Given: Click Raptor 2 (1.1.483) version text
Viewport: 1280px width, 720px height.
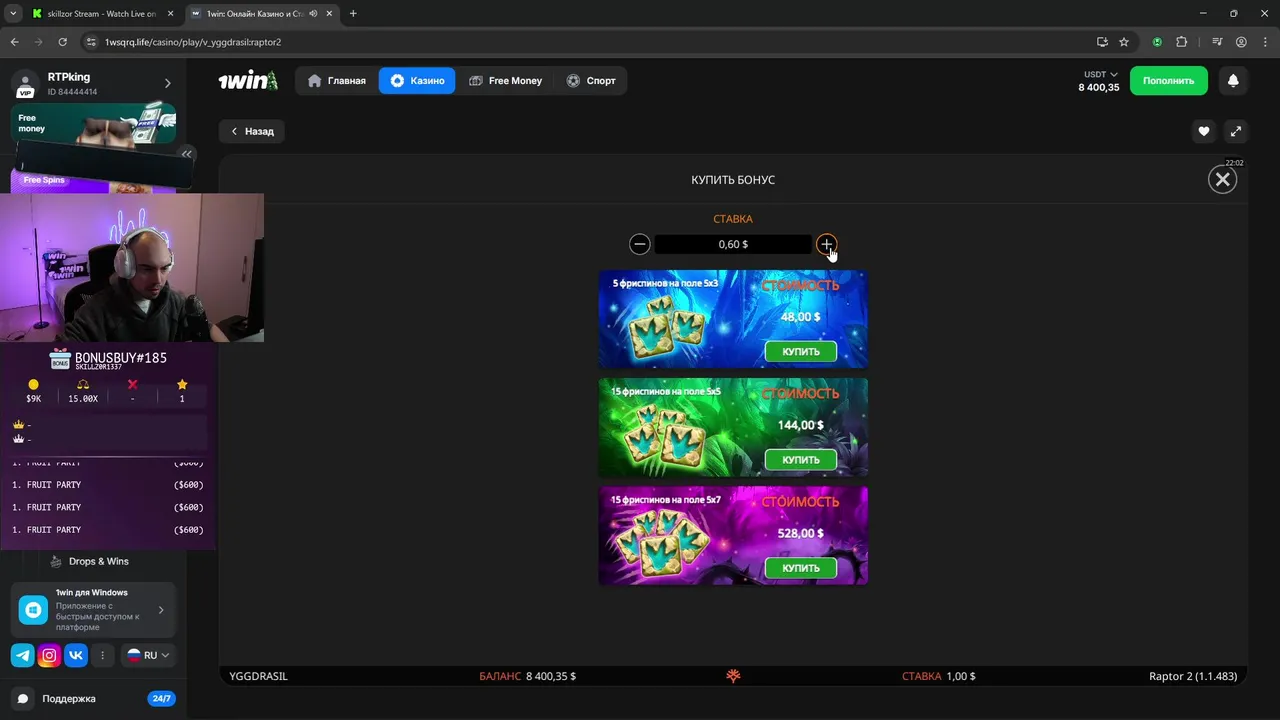Looking at the screenshot, I should pyautogui.click(x=1193, y=677).
